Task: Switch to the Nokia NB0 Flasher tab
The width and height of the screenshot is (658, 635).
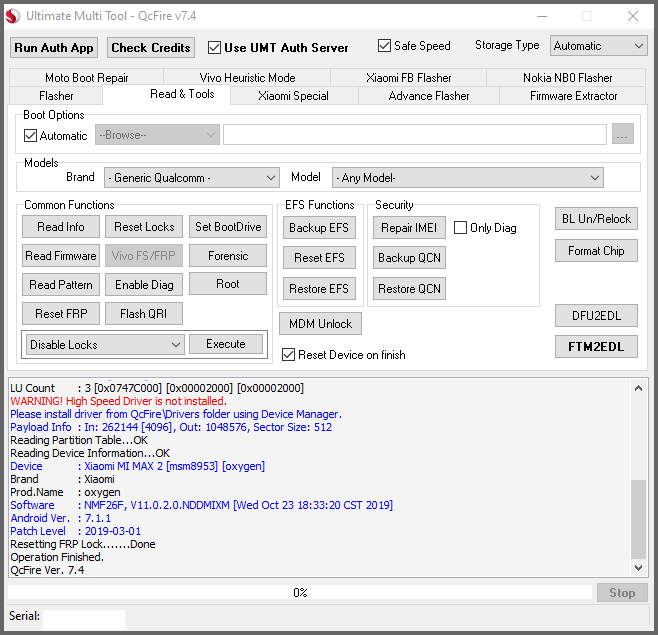Action: 567,78
